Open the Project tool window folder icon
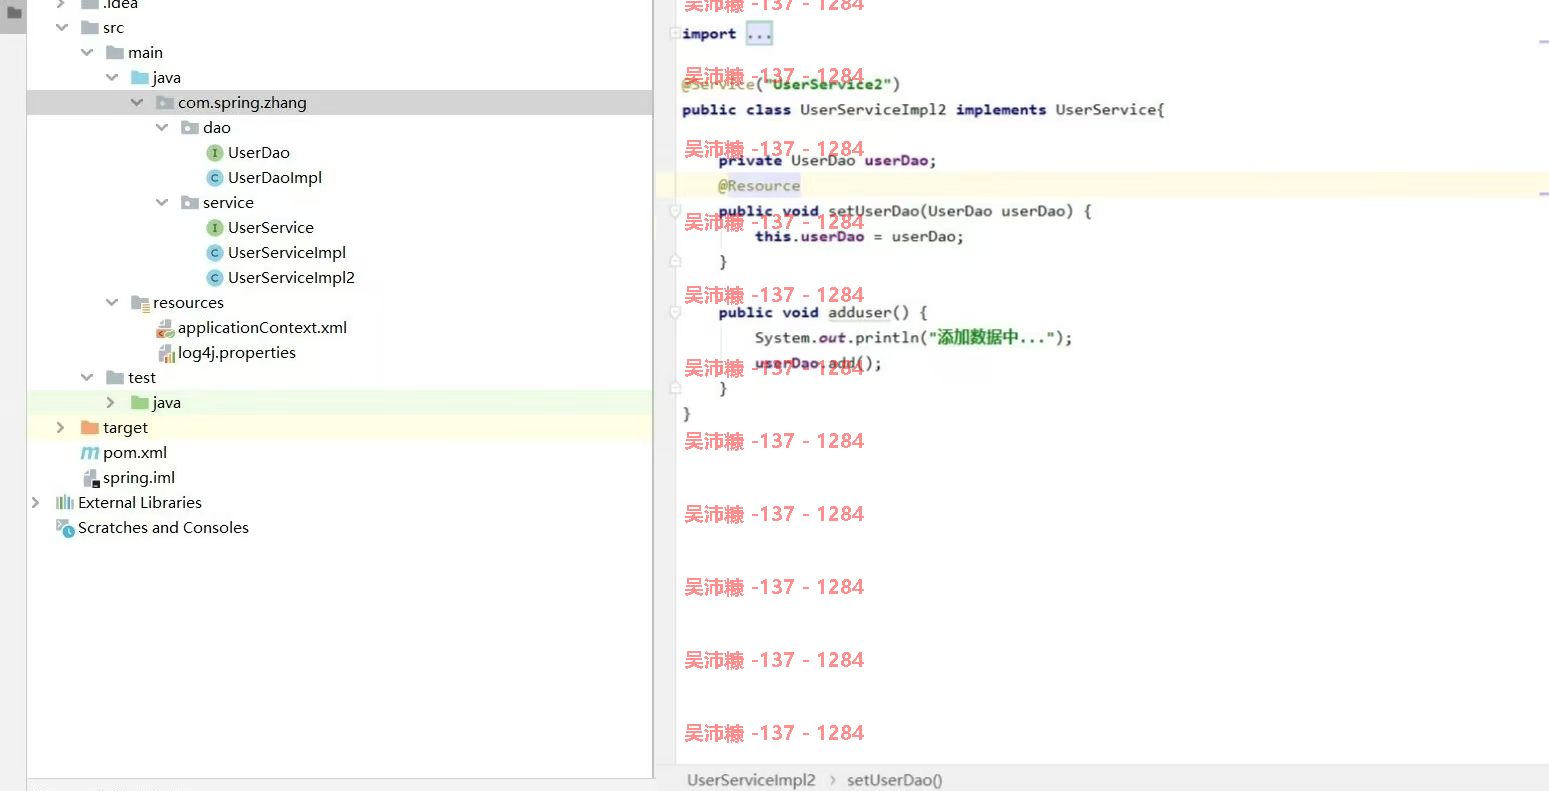Image resolution: width=1549 pixels, height=791 pixels. [x=13, y=13]
